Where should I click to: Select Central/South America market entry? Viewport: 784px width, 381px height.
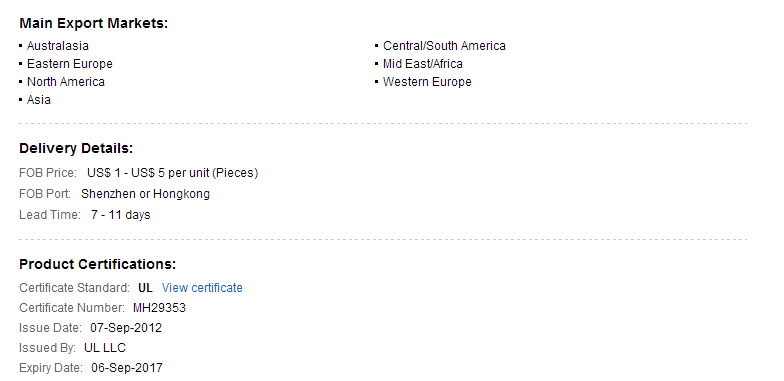(444, 46)
